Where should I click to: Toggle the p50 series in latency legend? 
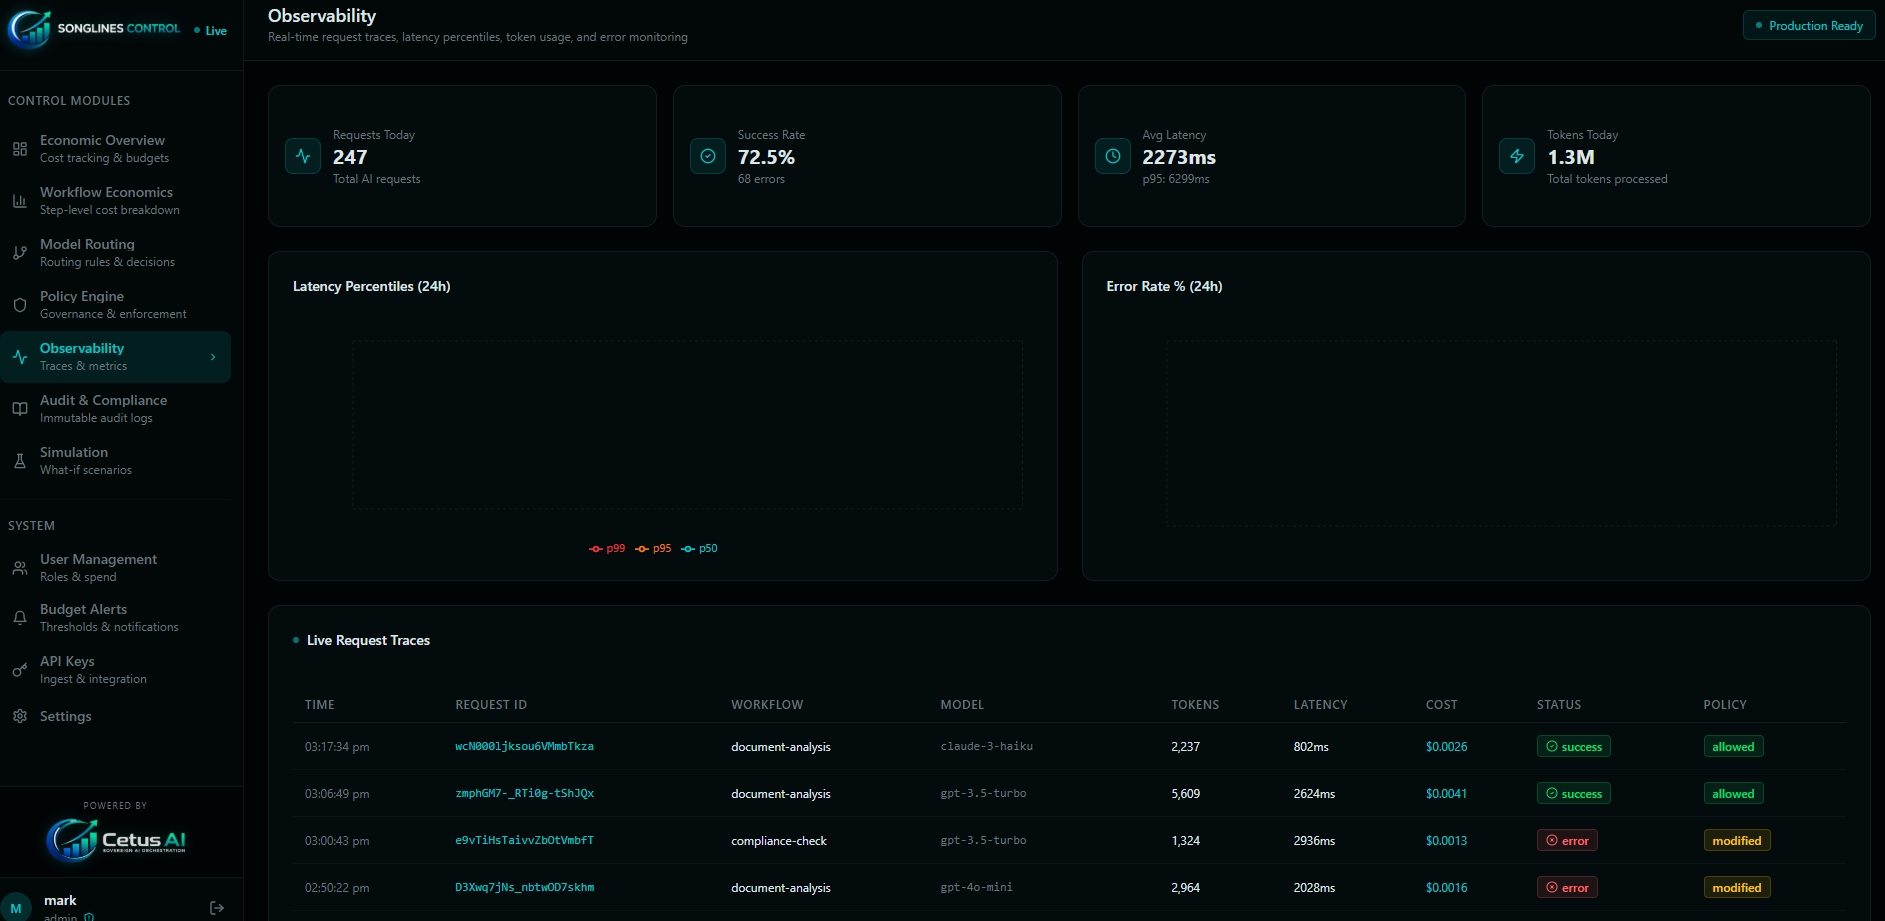700,549
